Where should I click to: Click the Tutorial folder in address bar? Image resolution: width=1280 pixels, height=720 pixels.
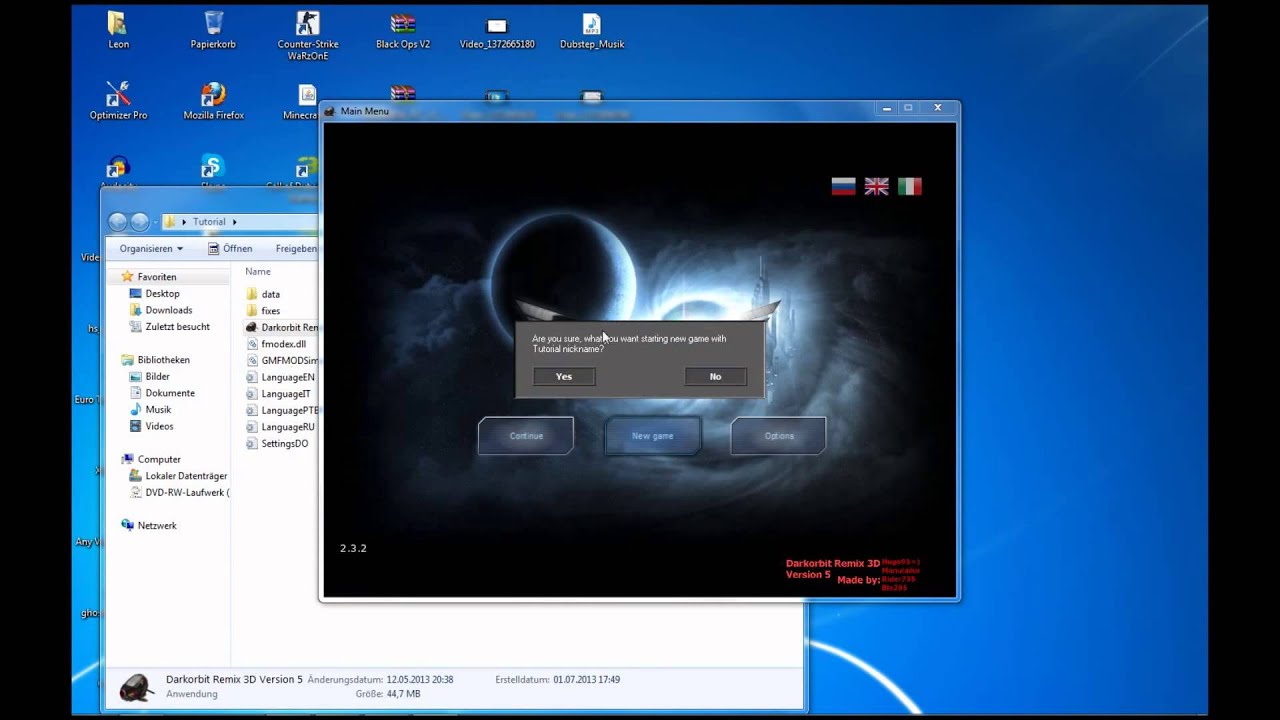(209, 222)
